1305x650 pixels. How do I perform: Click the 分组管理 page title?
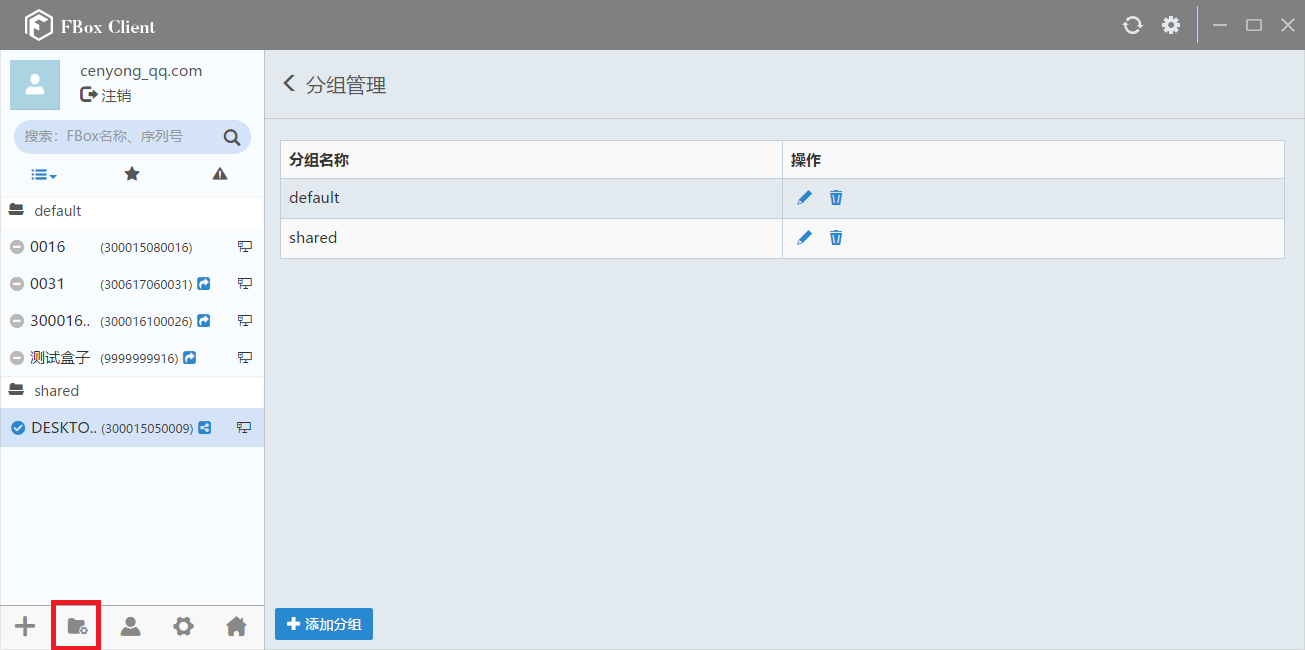[346, 85]
